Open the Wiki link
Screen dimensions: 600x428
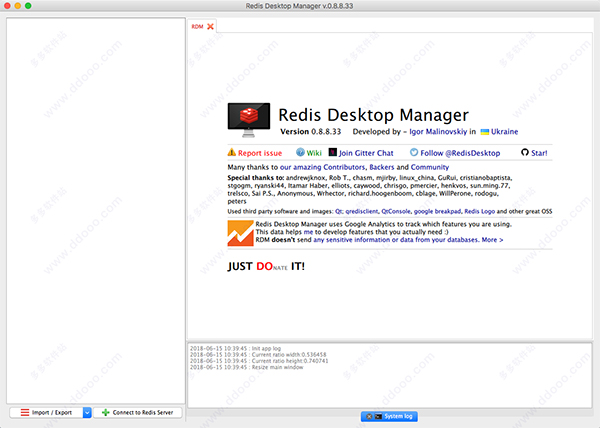pyautogui.click(x=314, y=153)
